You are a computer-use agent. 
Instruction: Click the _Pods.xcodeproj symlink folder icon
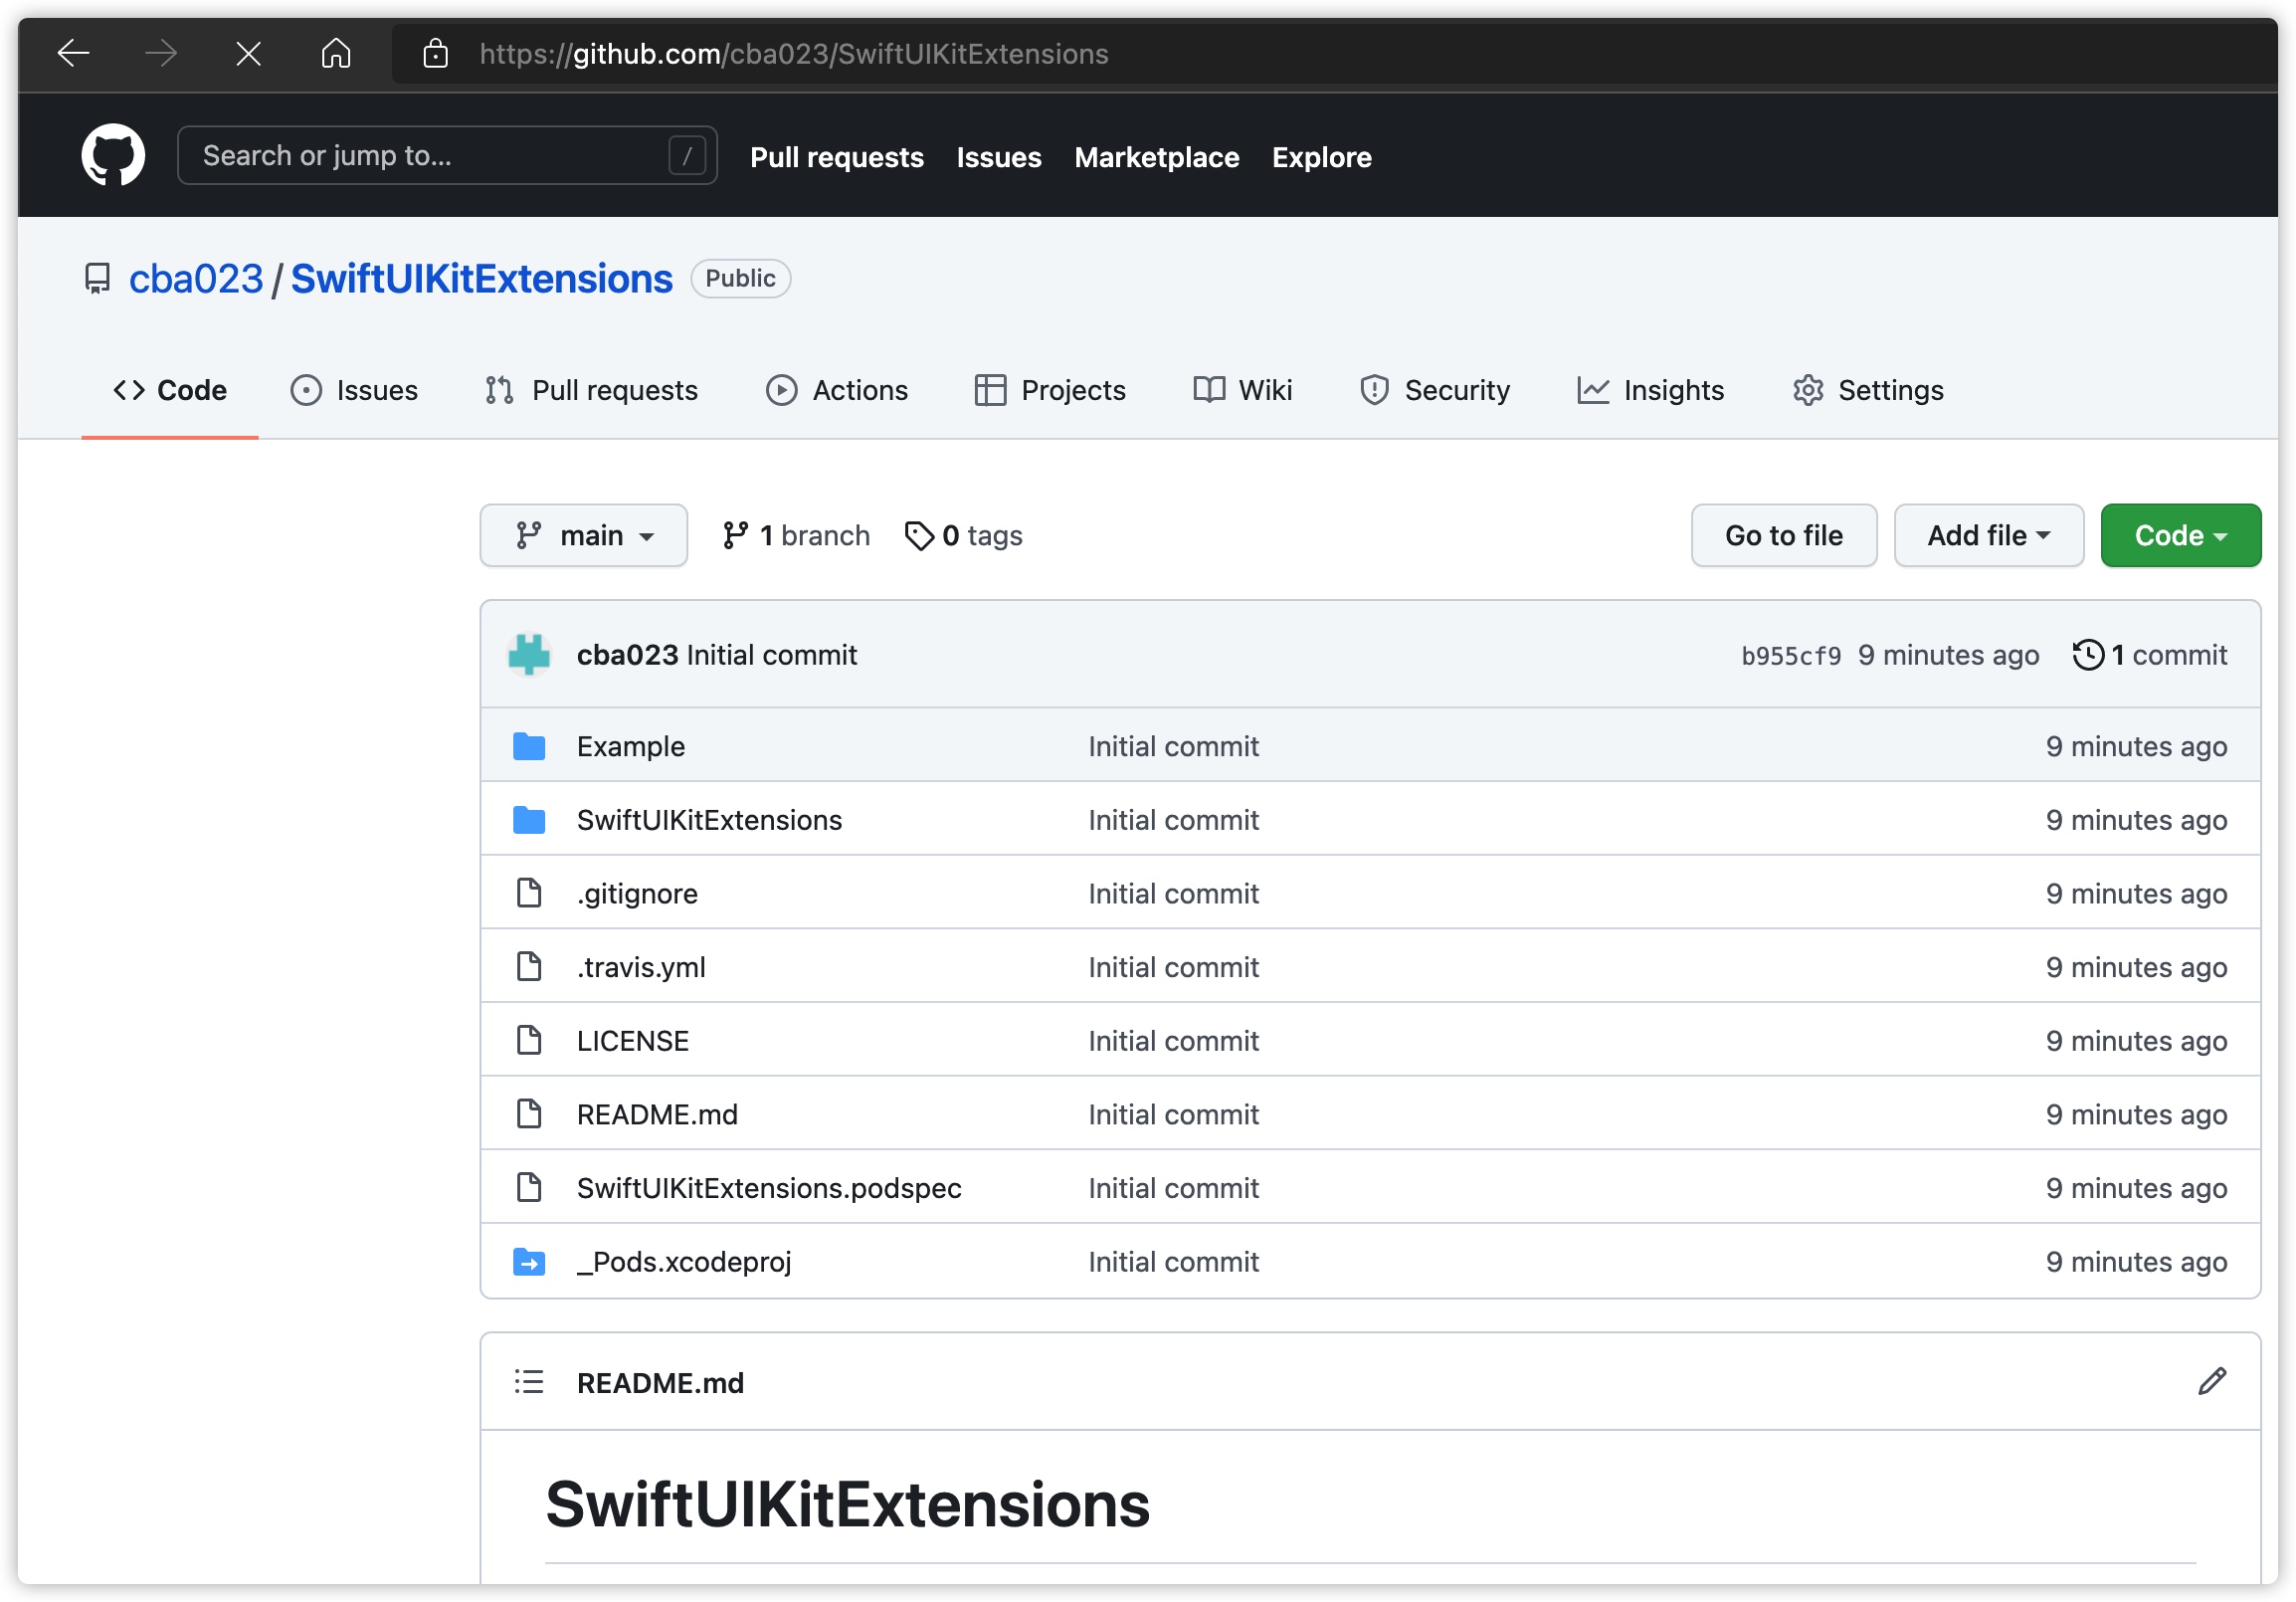(x=529, y=1262)
